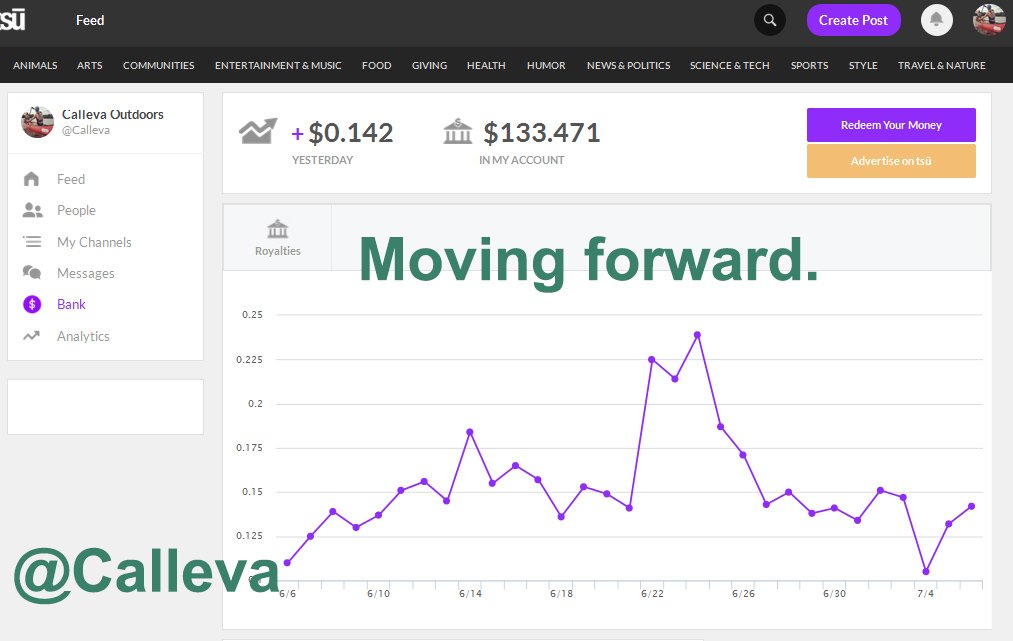Open the GIVING category

pyautogui.click(x=429, y=65)
